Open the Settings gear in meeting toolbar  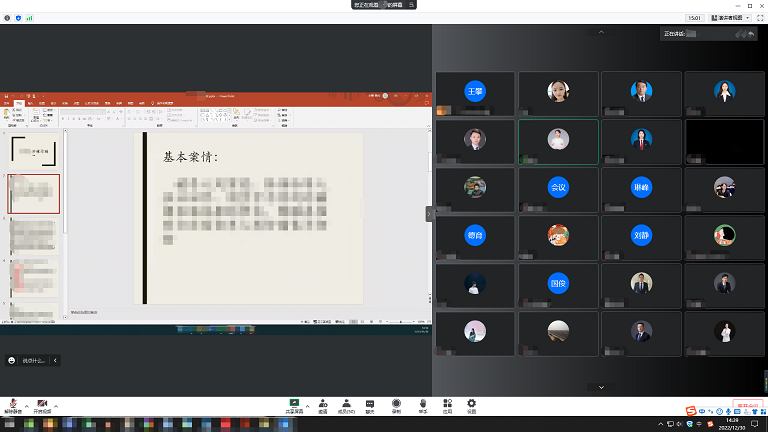472,405
